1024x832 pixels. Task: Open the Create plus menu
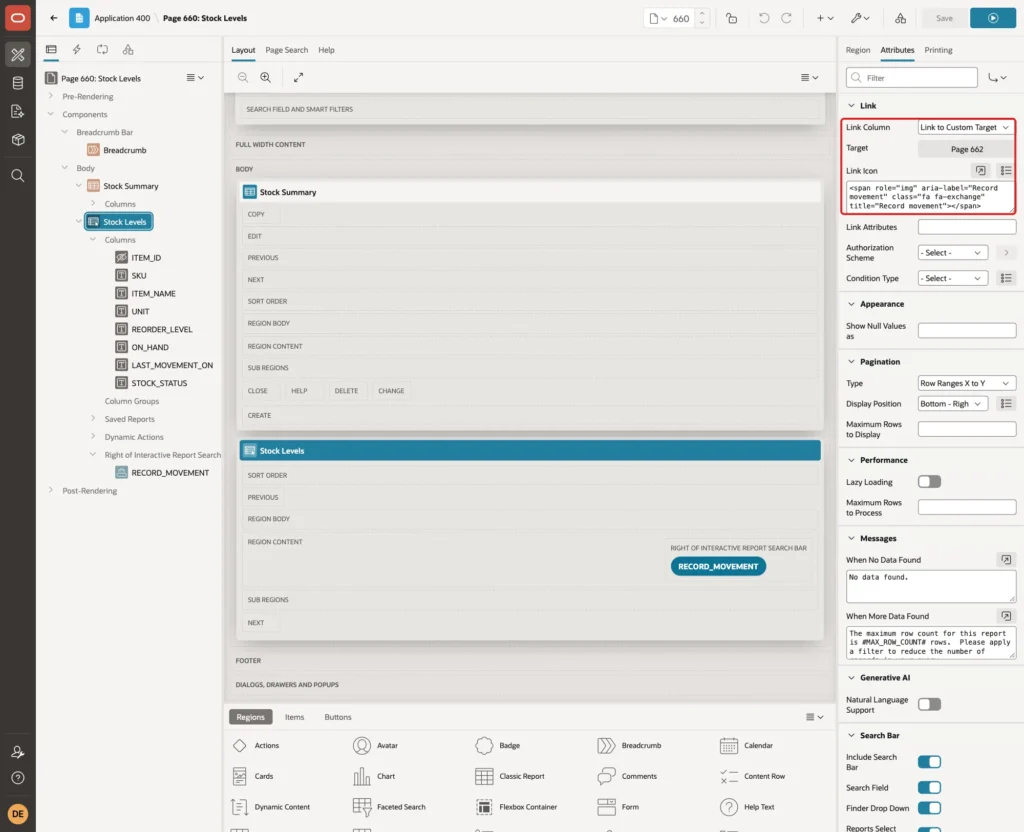tap(824, 18)
